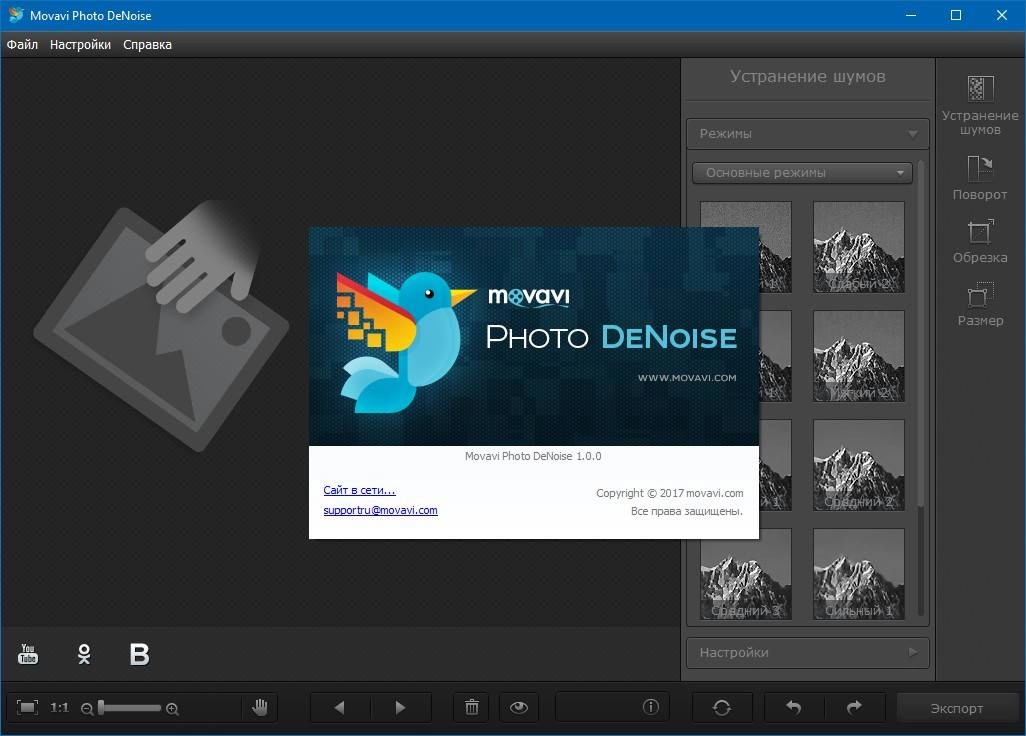This screenshot has height=736, width=1026.
Task: Open Movavi's YouTube channel icon
Action: [x=27, y=654]
